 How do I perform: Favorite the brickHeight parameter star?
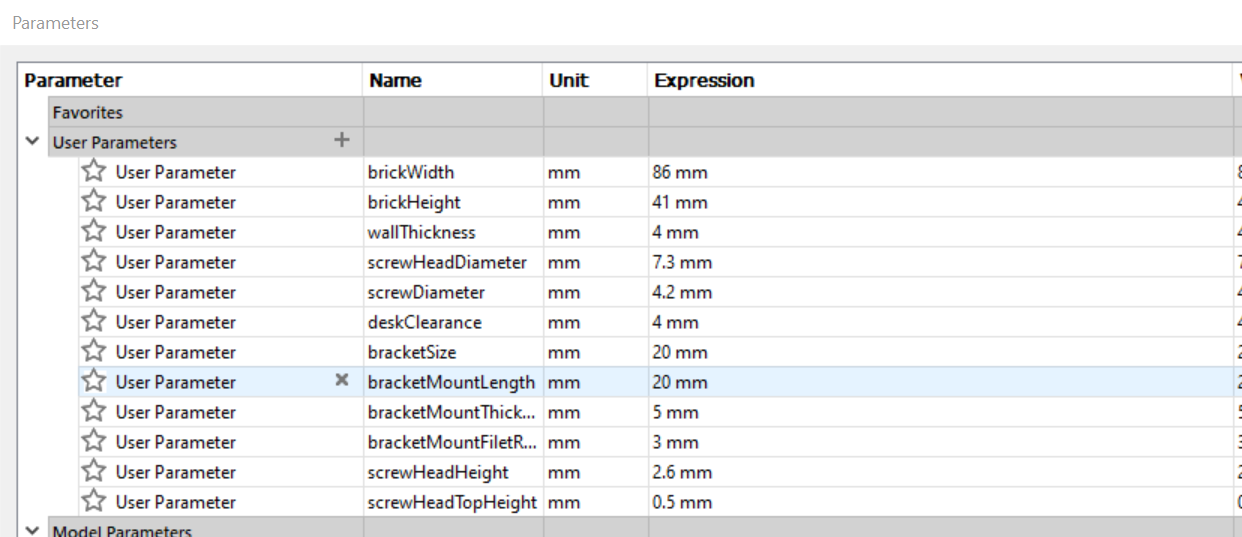(94, 201)
